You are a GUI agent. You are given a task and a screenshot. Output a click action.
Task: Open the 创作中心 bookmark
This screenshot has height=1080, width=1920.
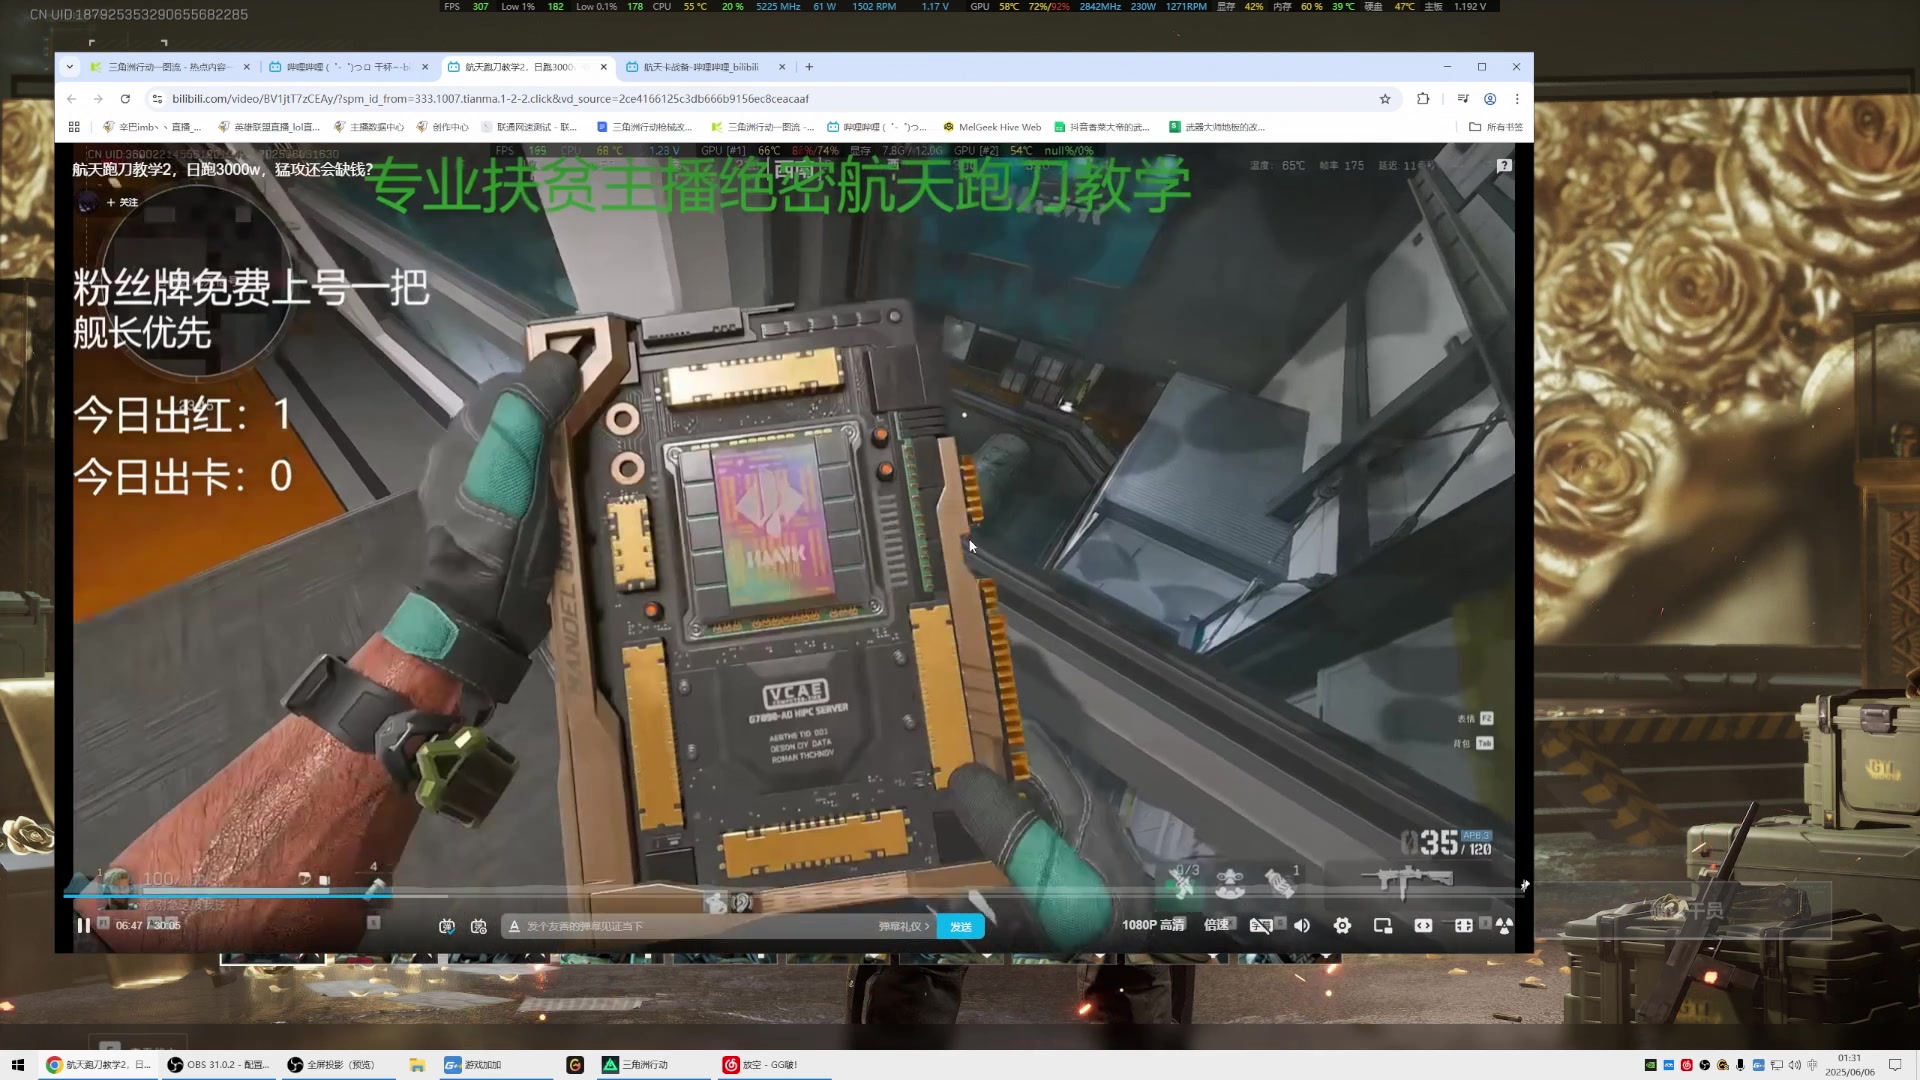pos(443,127)
